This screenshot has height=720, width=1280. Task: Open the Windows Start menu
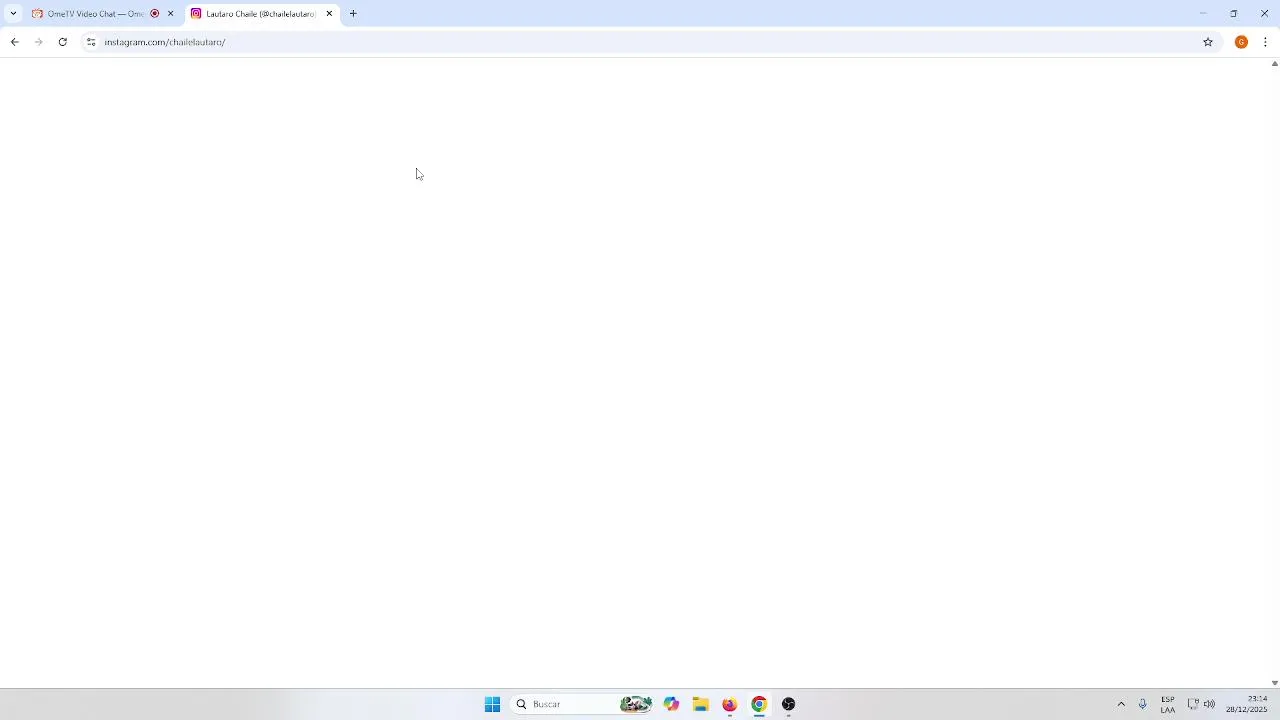[x=492, y=704]
